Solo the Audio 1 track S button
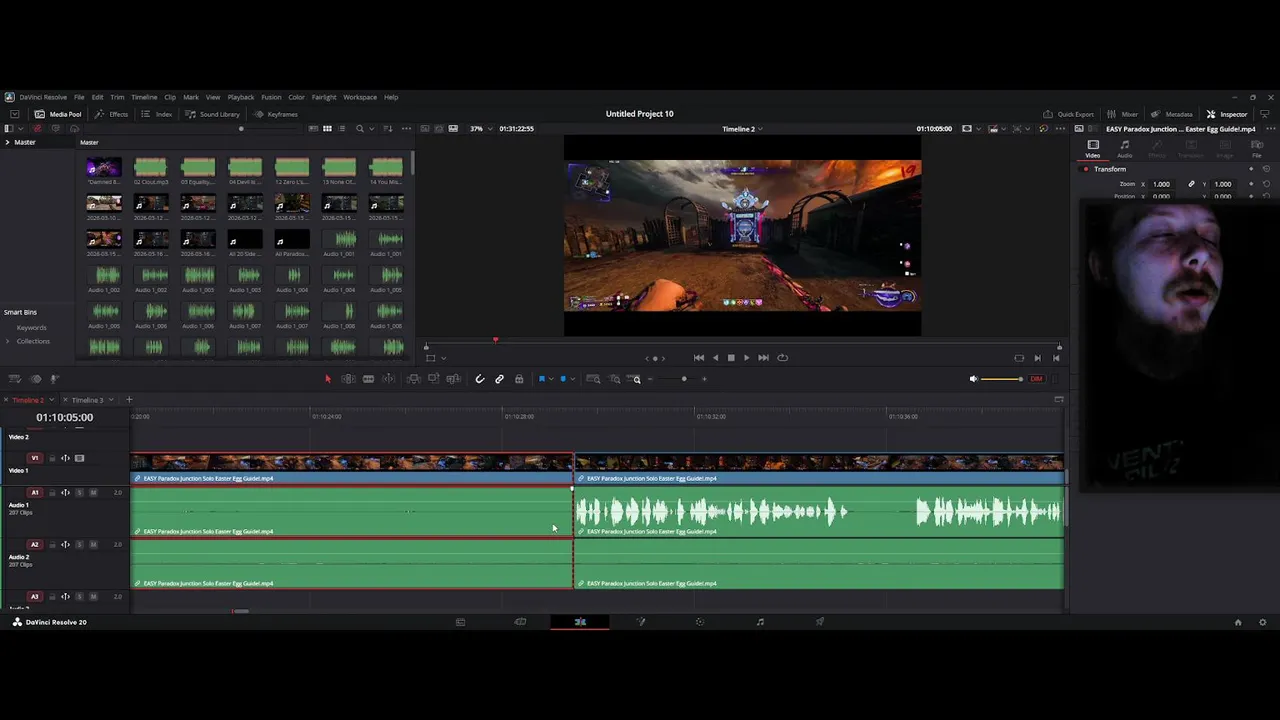 click(x=80, y=492)
